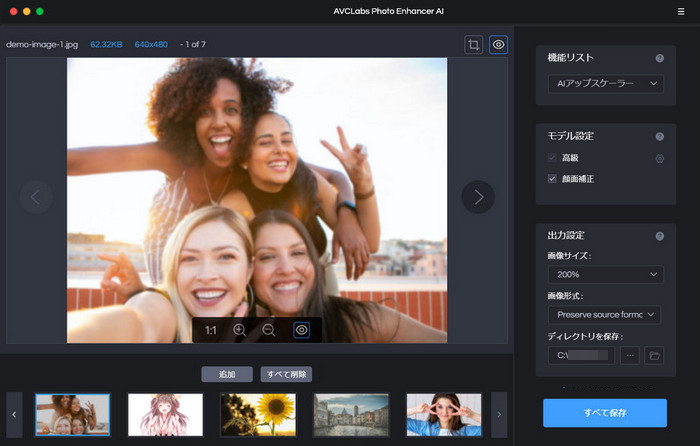Screen dimensions: 700x446
Task: Click the すべて削除 button
Action: click(x=286, y=374)
